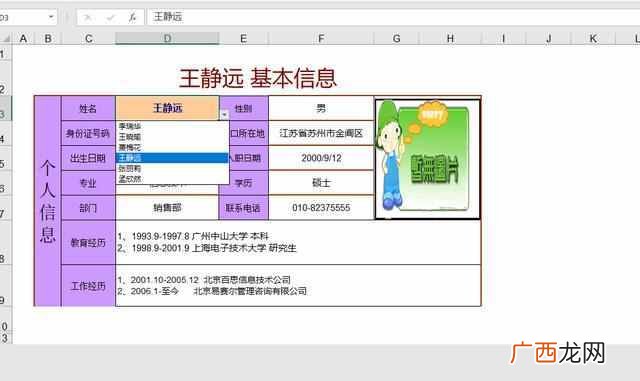Viewport: 640px width, 381px height.
Task: Click the formula bar confirm checkmark icon
Action: click(110, 17)
